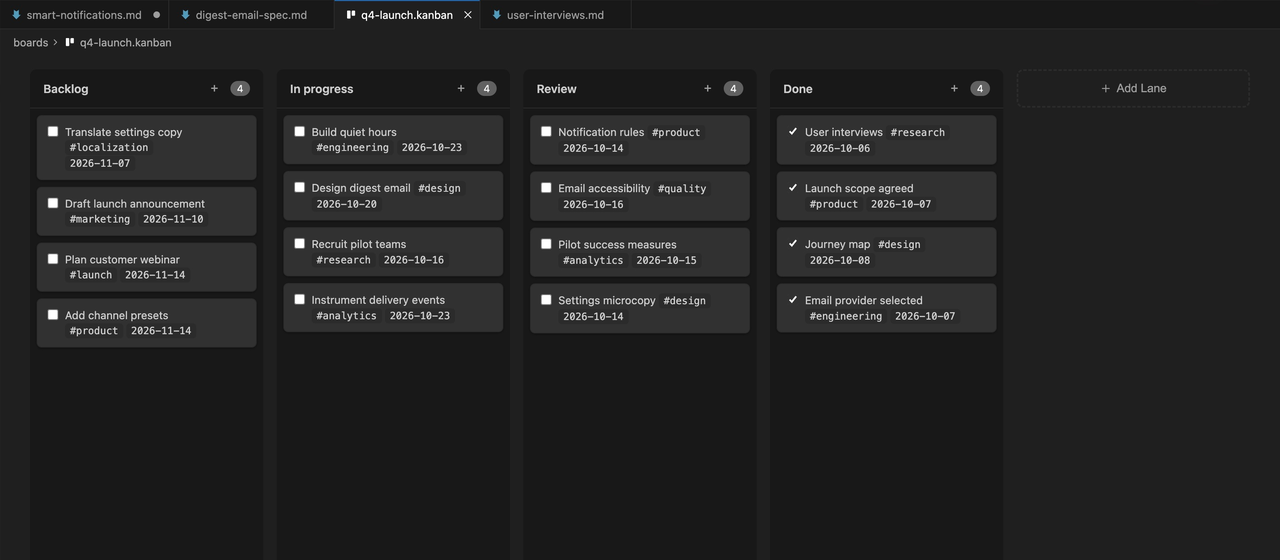The image size is (1280, 560).
Task: Uncheck the Launch scope agreed card
Action: (x=793, y=187)
